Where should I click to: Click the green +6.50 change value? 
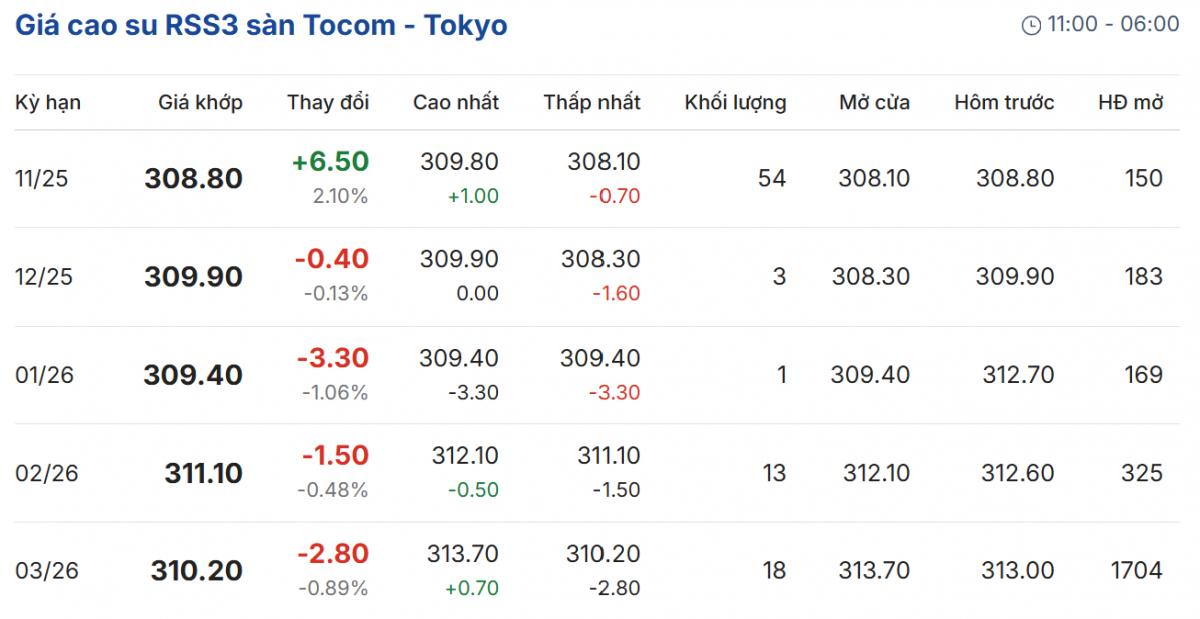[330, 162]
